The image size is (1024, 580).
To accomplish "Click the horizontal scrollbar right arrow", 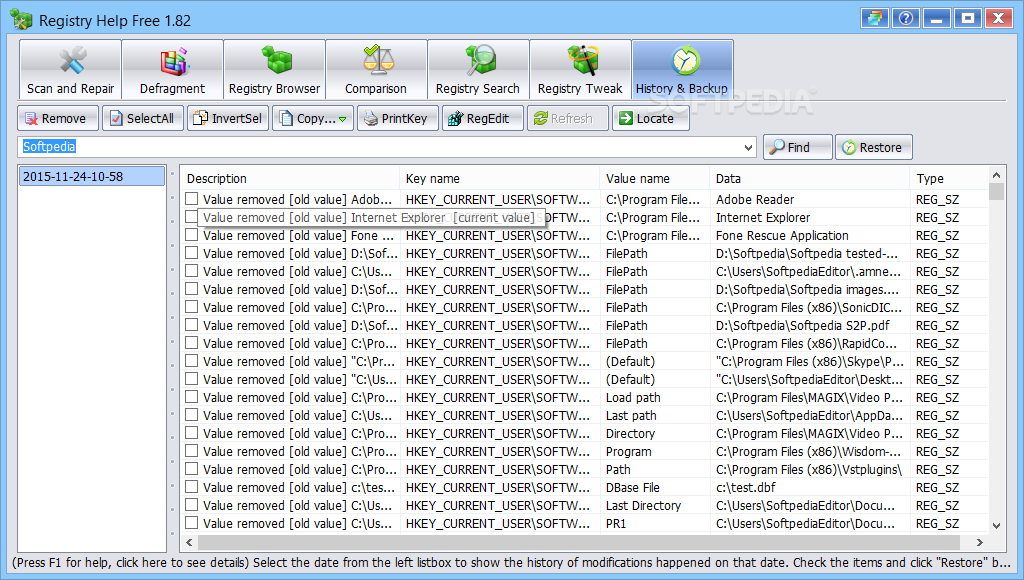I will pyautogui.click(x=980, y=542).
